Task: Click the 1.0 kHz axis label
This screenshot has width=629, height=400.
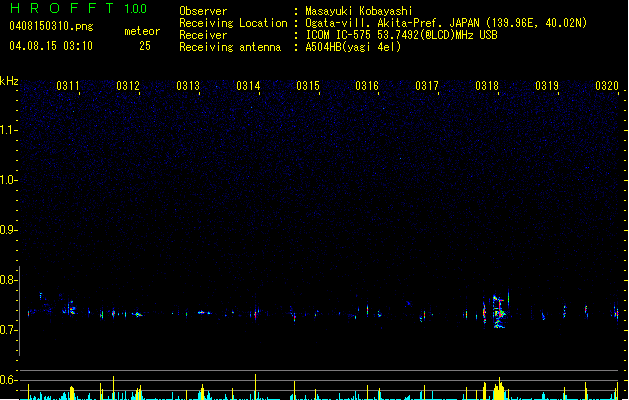Action: [8, 180]
